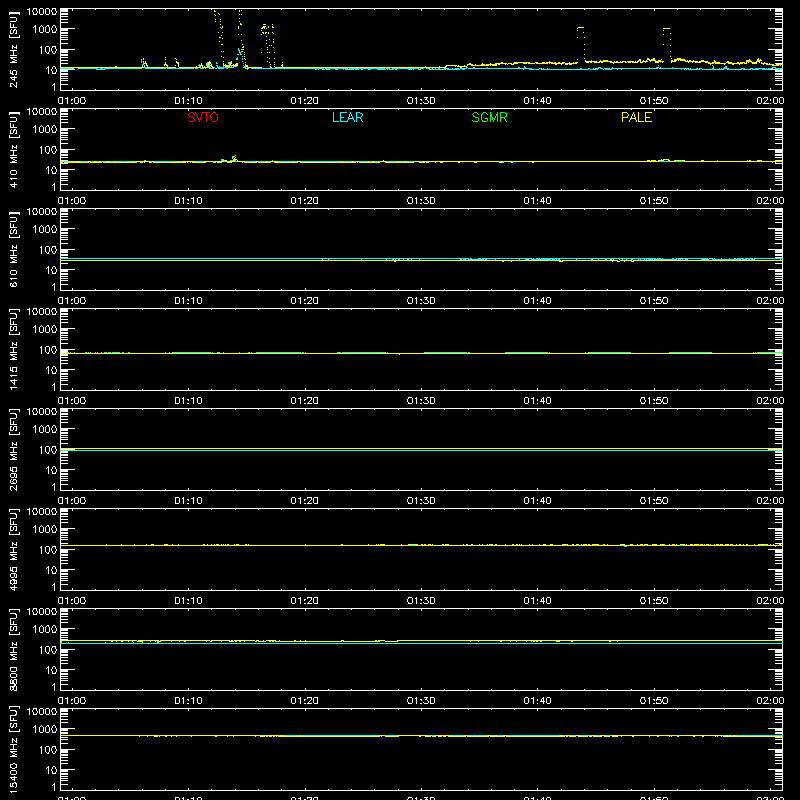This screenshot has width=800, height=800.
Task: Select the 15400 MHz [SFU] axis title
Action: point(14,749)
